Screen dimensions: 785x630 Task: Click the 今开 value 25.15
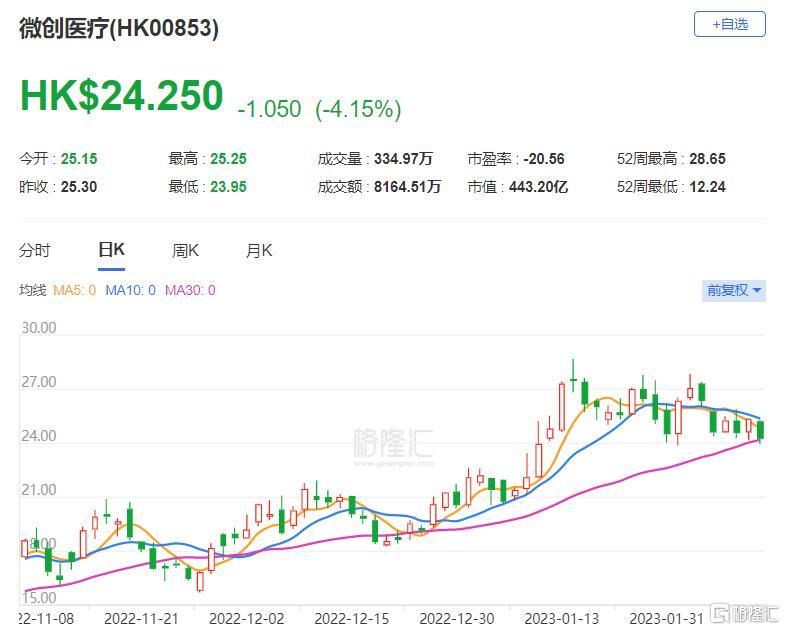coord(79,159)
